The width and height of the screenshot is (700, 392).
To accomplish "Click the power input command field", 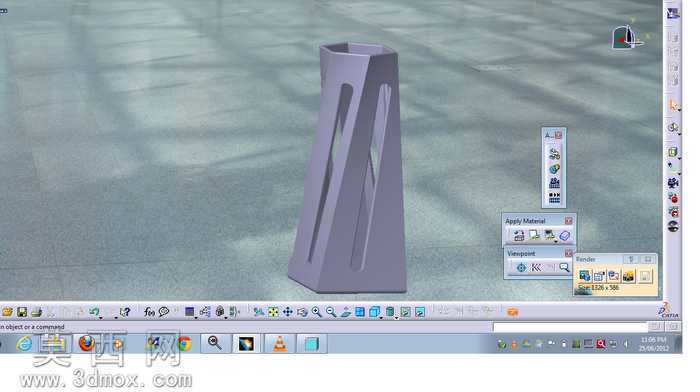I will pyautogui.click(x=570, y=327).
